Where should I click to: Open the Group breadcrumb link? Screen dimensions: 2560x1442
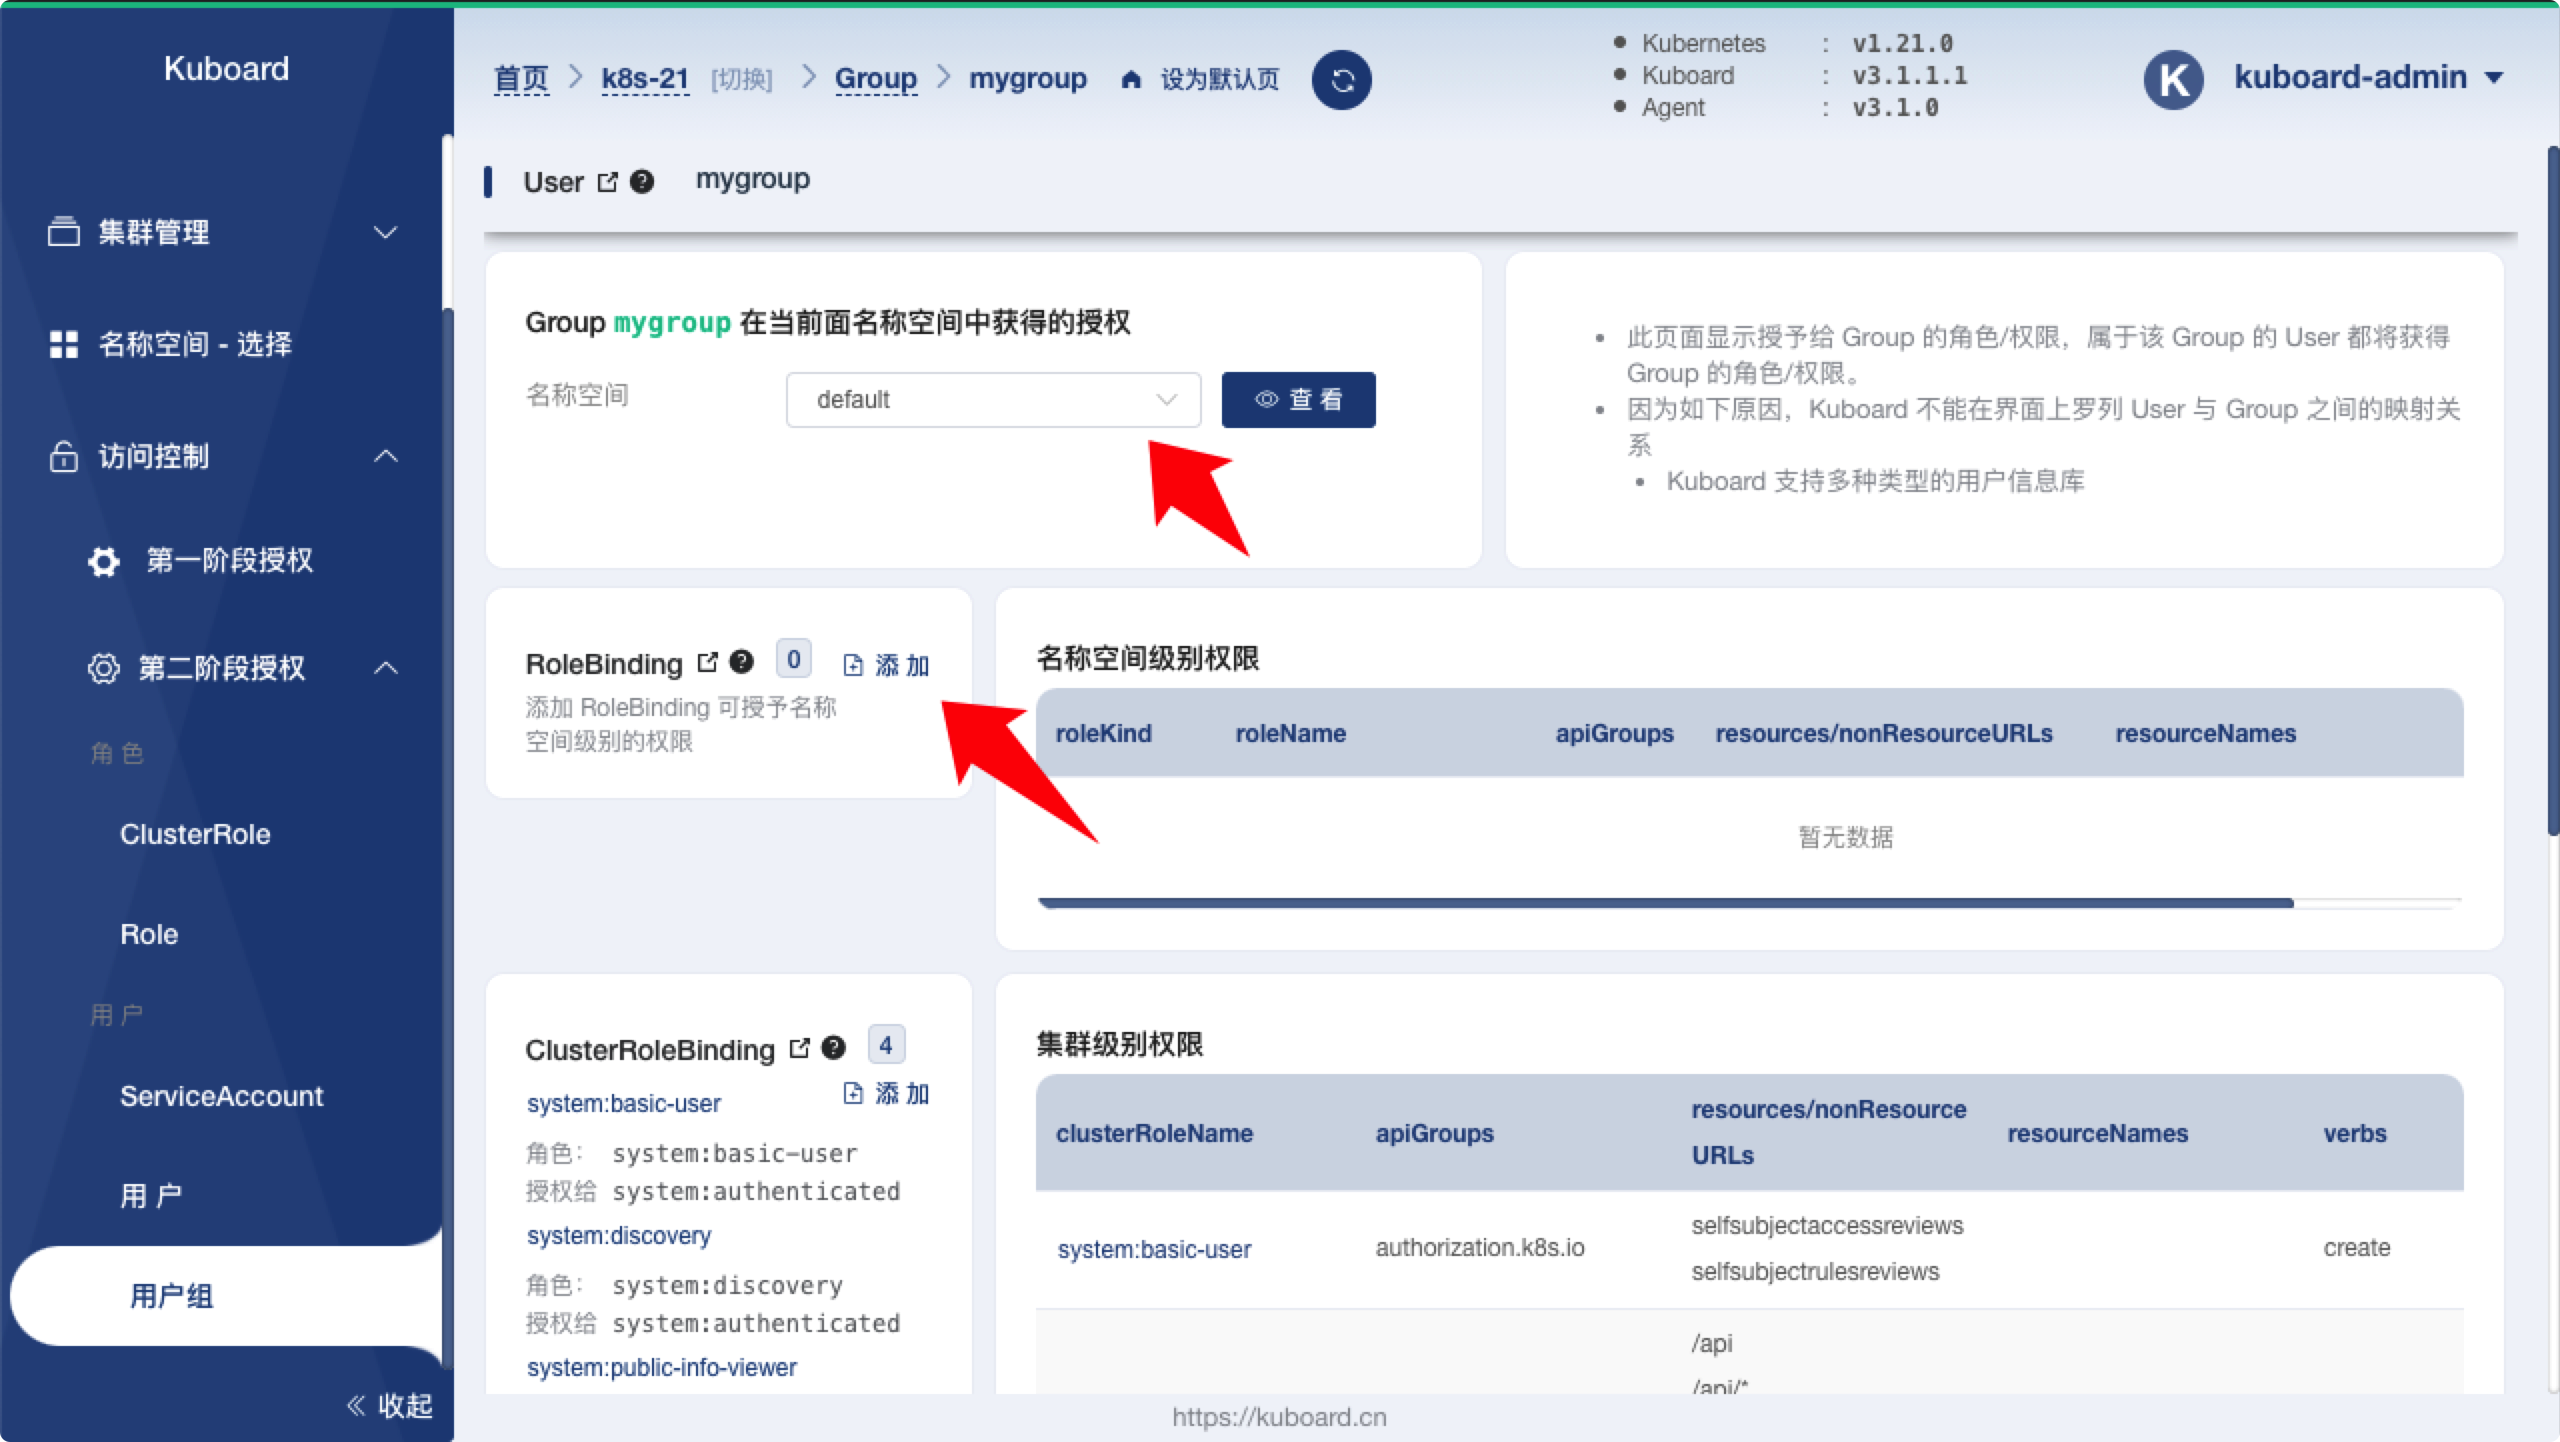coord(876,79)
